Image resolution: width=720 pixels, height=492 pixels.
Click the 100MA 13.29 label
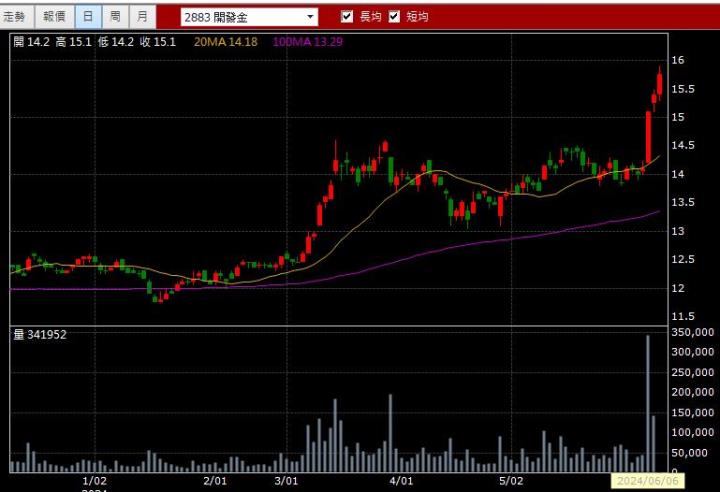pyautogui.click(x=307, y=42)
